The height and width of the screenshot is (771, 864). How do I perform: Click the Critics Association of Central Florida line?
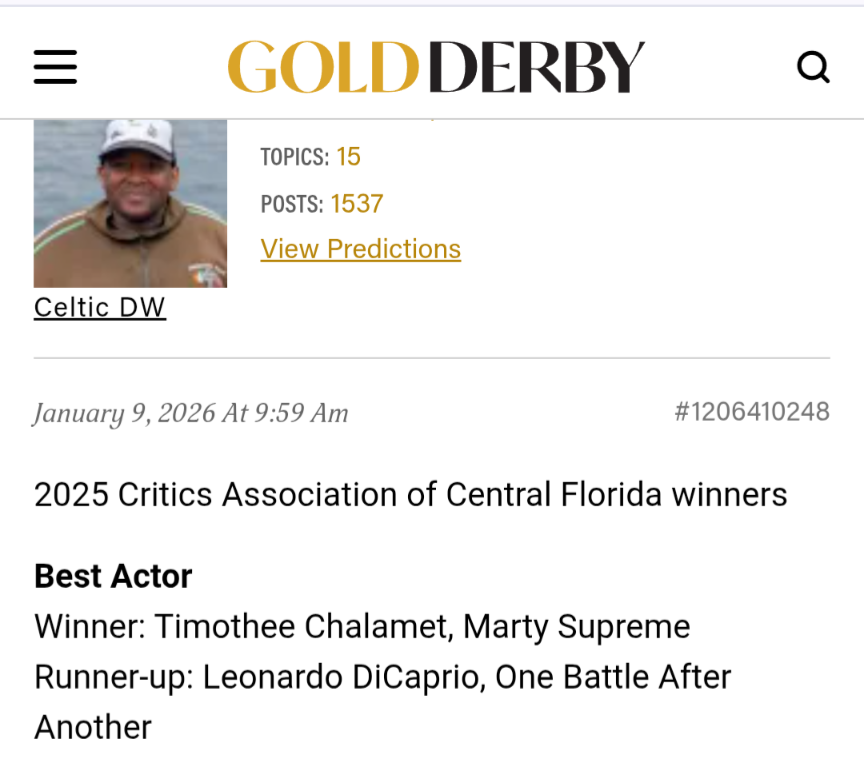(x=410, y=494)
